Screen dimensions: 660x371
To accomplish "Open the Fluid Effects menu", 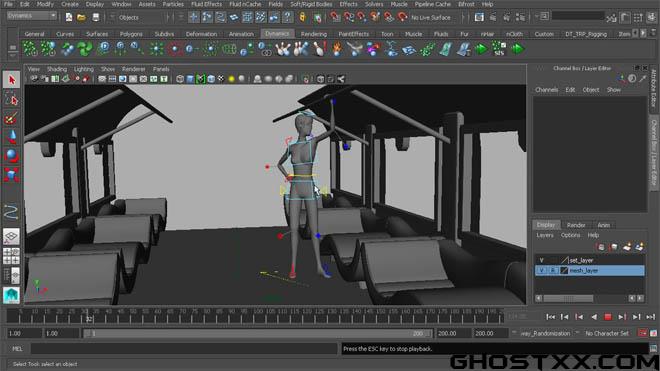I will click(x=206, y=4).
